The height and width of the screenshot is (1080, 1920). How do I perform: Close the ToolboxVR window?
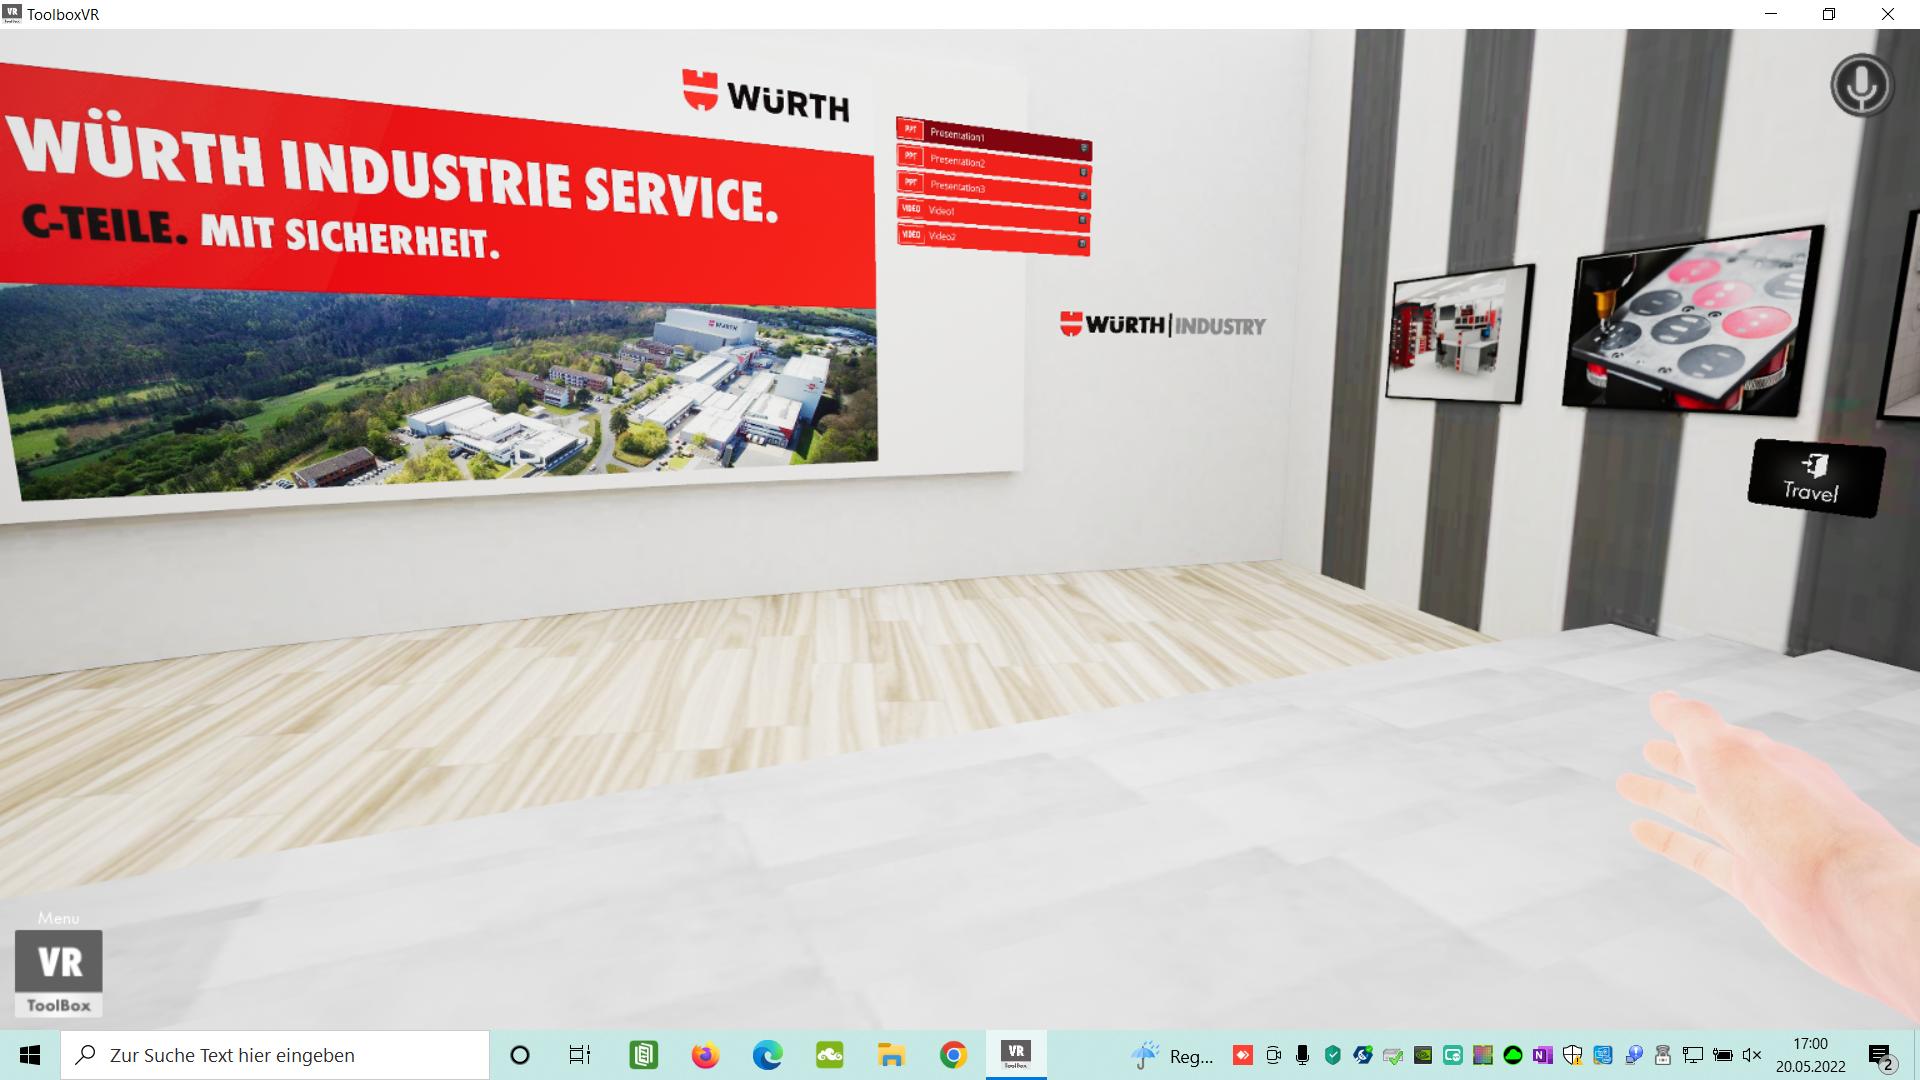click(1888, 14)
